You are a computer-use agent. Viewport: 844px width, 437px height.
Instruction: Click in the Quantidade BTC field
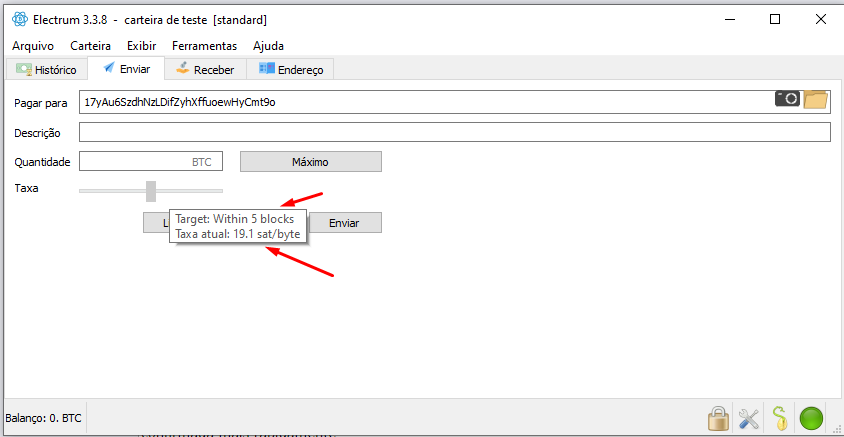pos(151,161)
